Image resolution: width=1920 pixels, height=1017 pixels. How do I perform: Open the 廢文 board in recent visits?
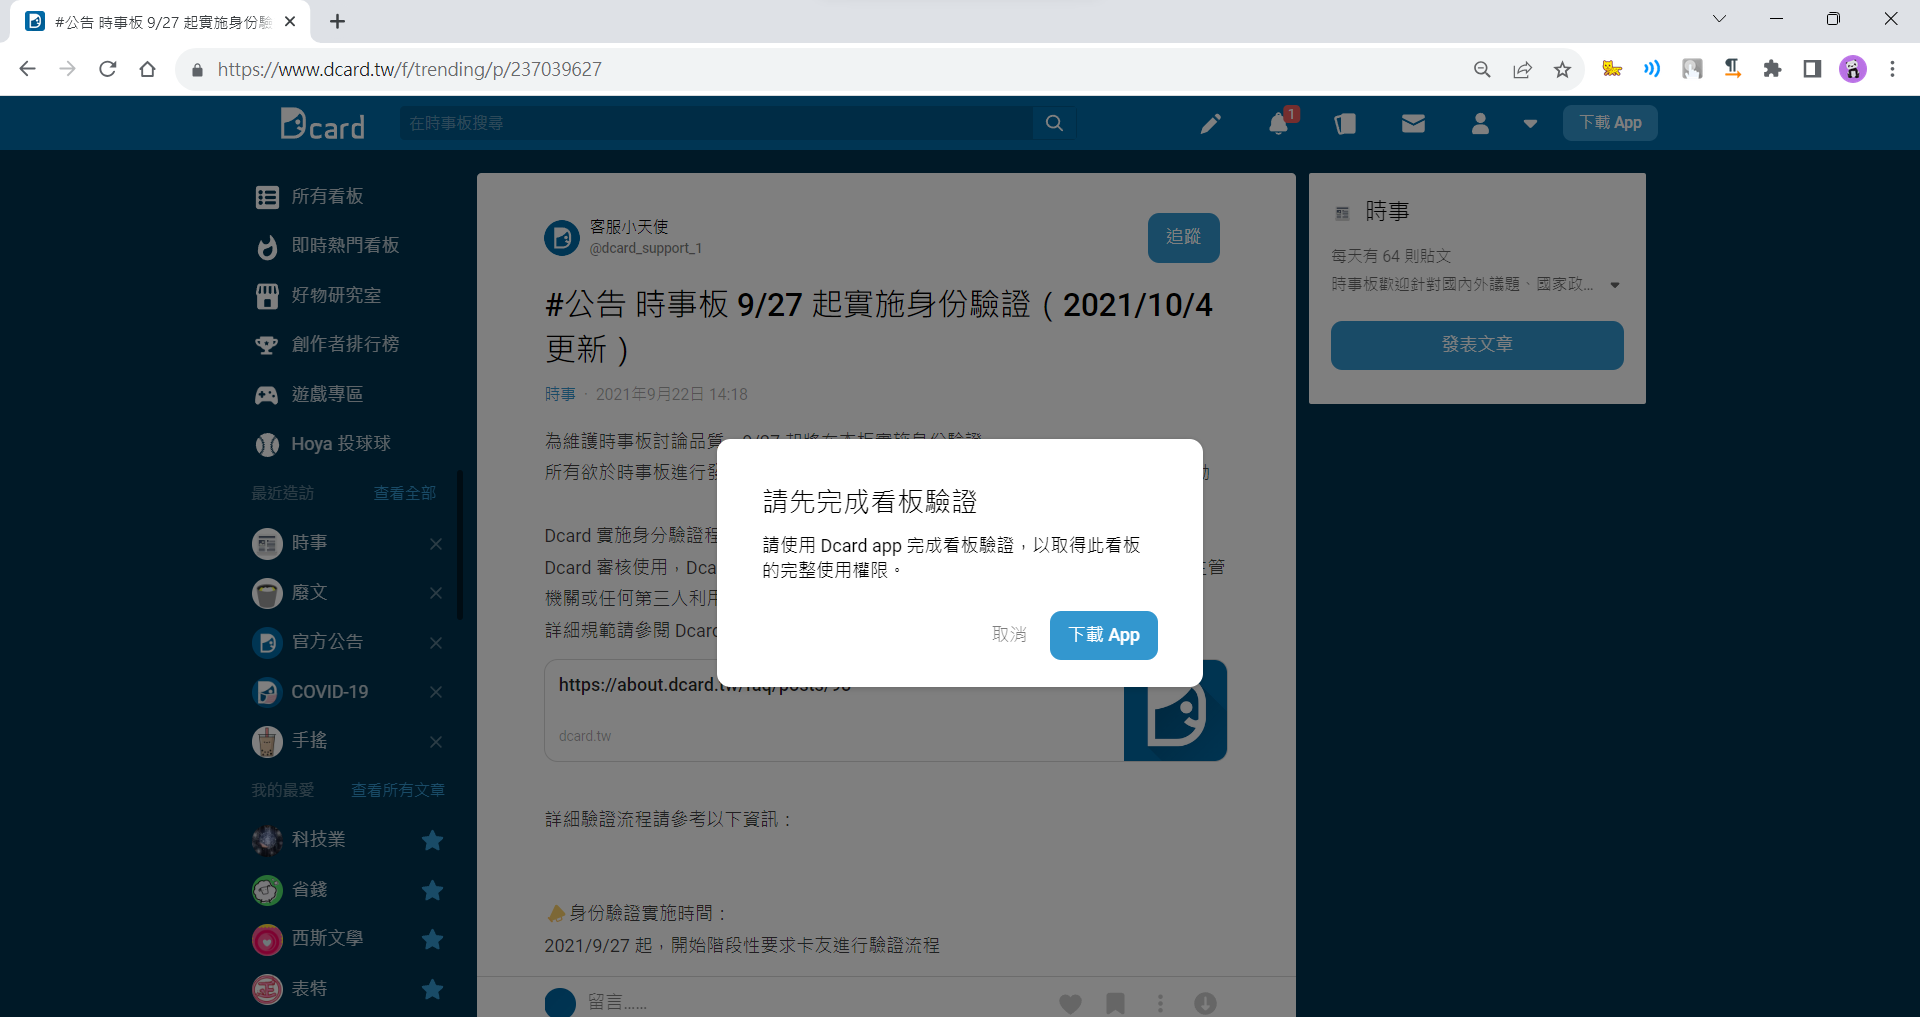290,593
